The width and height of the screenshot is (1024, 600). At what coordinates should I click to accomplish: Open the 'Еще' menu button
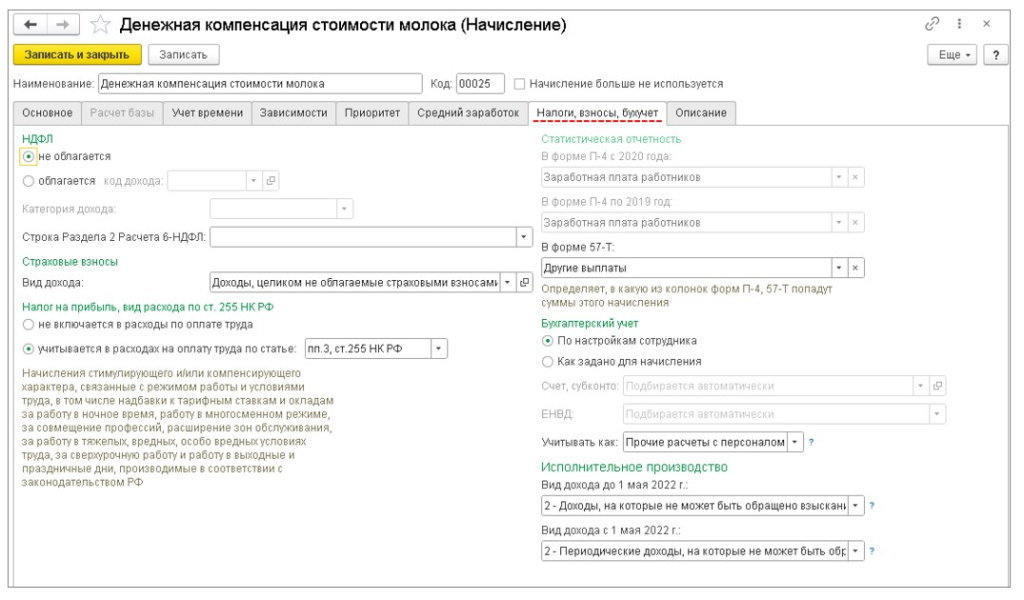[956, 53]
